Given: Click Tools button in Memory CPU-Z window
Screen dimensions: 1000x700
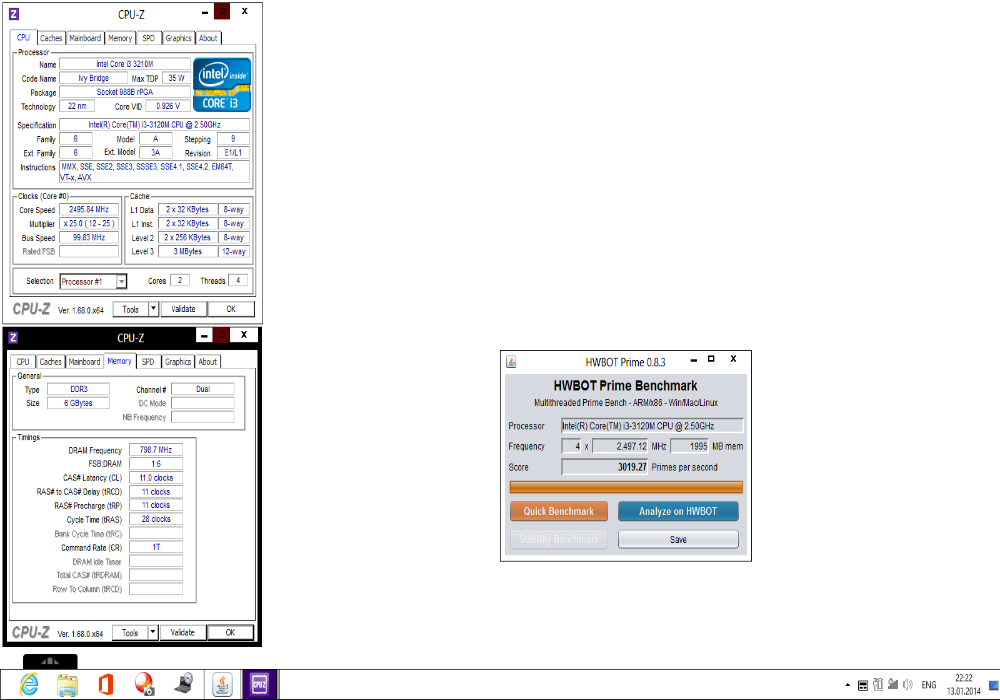Looking at the screenshot, I should pyautogui.click(x=130, y=632).
